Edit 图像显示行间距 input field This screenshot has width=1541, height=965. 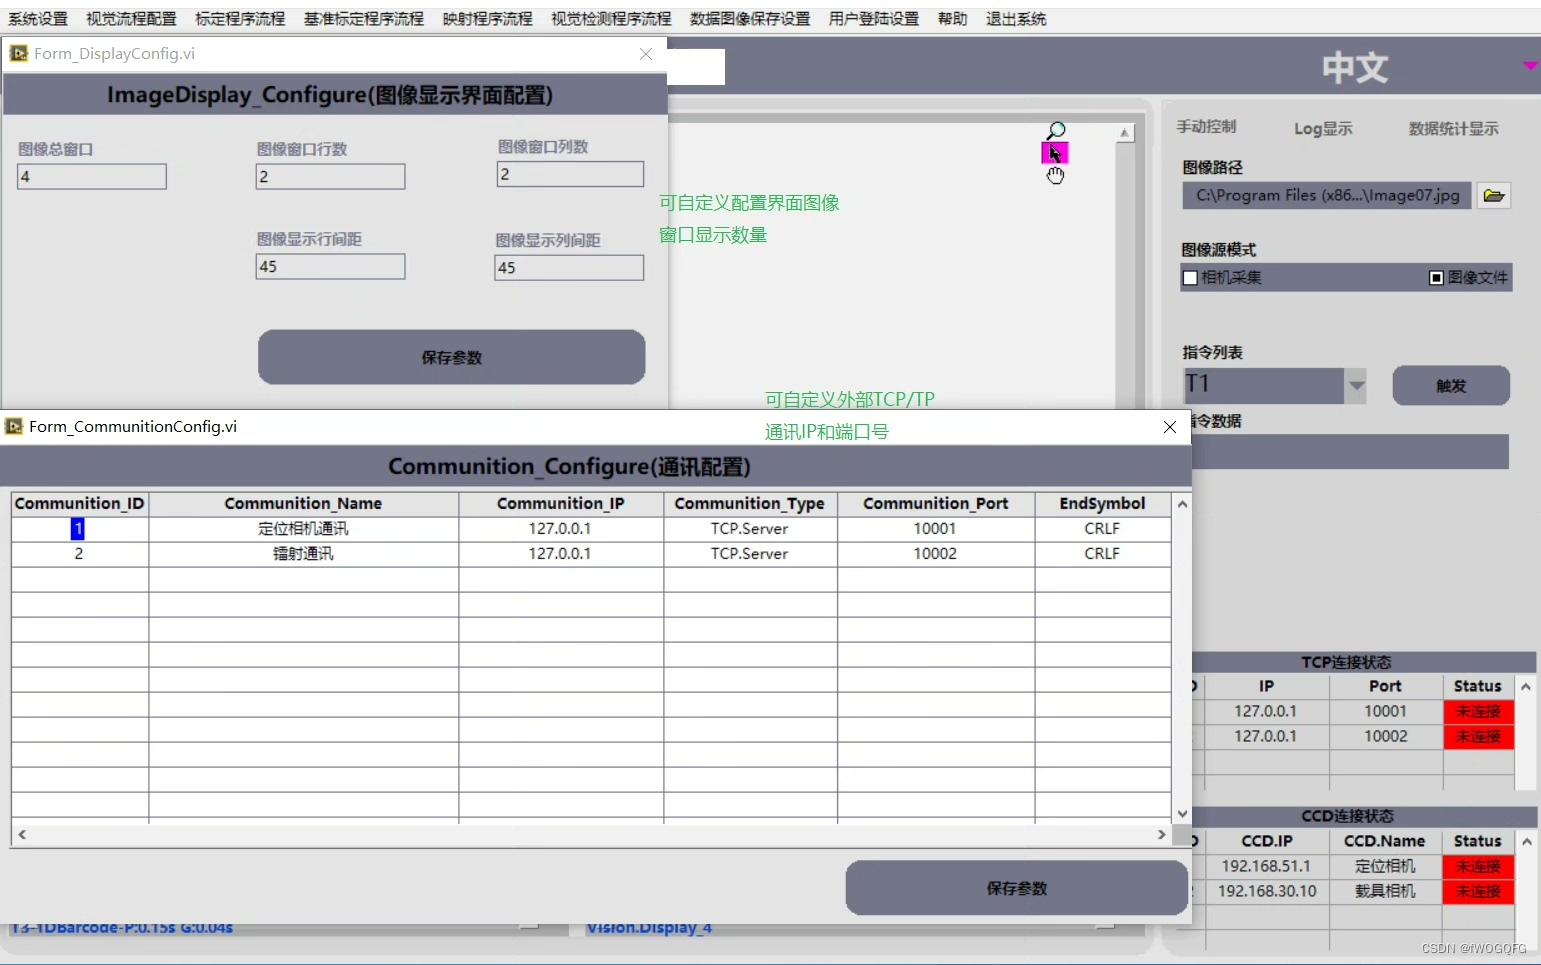[330, 266]
